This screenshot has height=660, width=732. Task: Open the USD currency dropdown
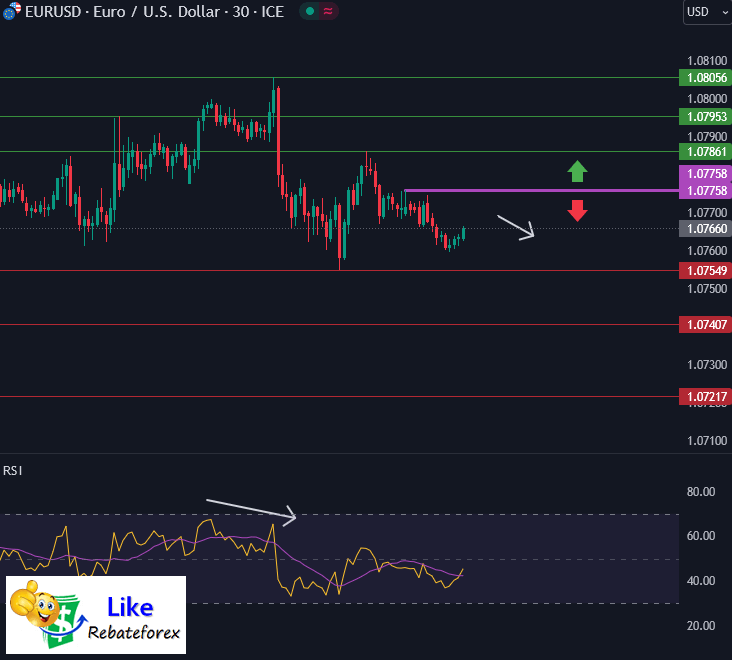[708, 12]
